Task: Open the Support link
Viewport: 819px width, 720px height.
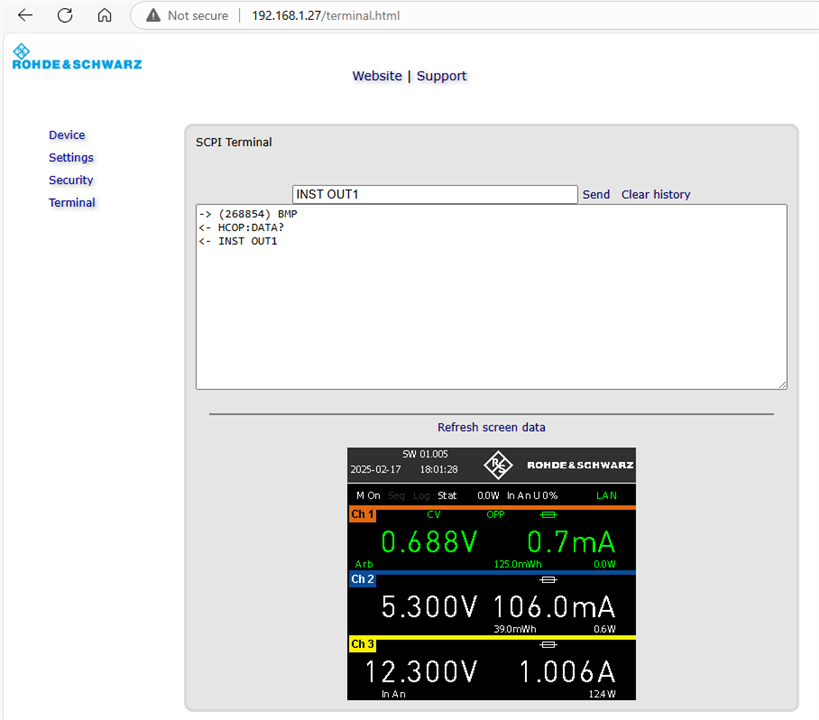Action: coord(441,76)
